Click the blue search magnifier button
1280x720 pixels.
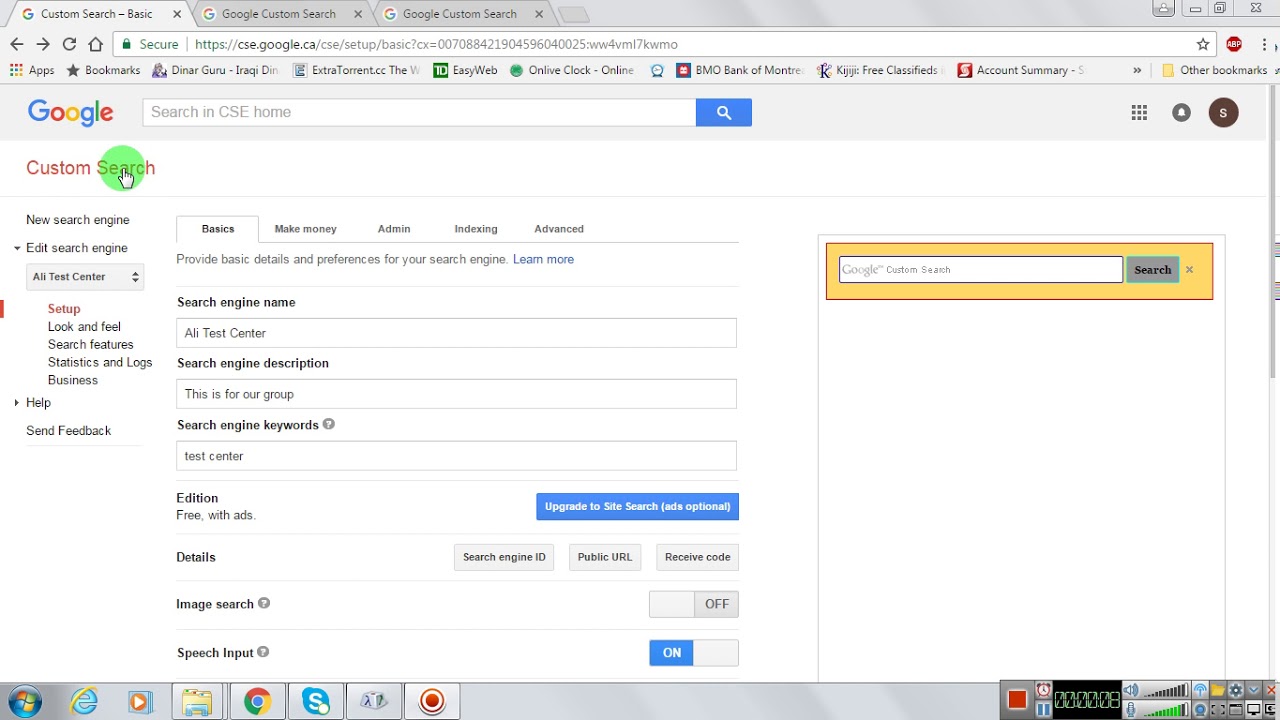pos(724,112)
